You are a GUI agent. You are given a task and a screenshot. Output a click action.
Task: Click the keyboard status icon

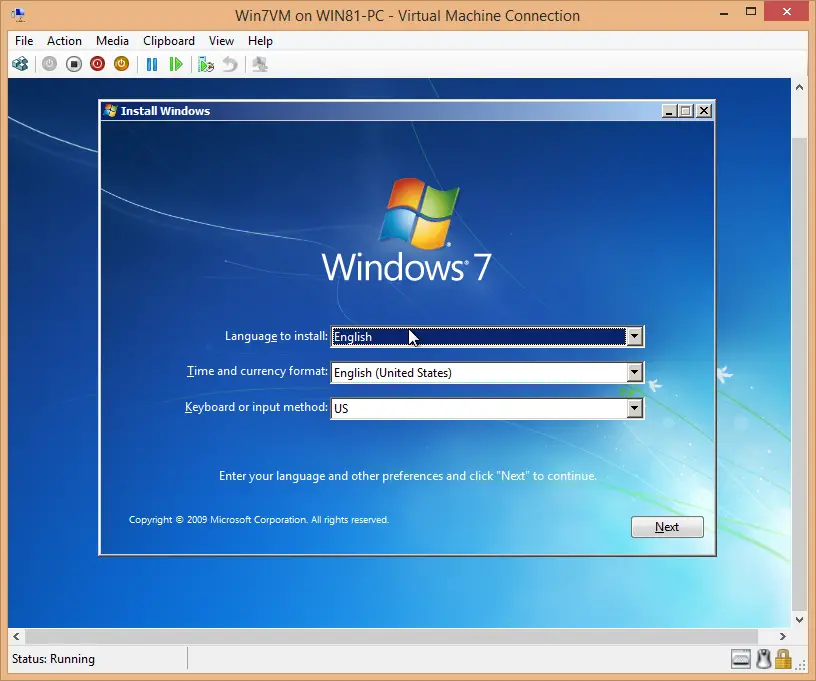(741, 659)
